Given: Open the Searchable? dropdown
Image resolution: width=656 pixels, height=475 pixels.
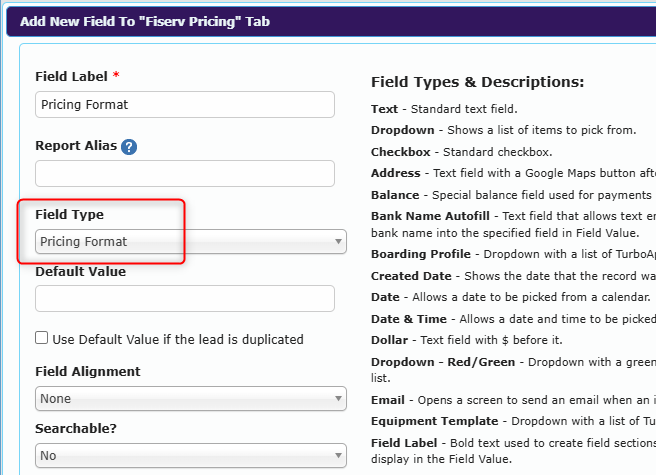Looking at the screenshot, I should (x=190, y=455).
